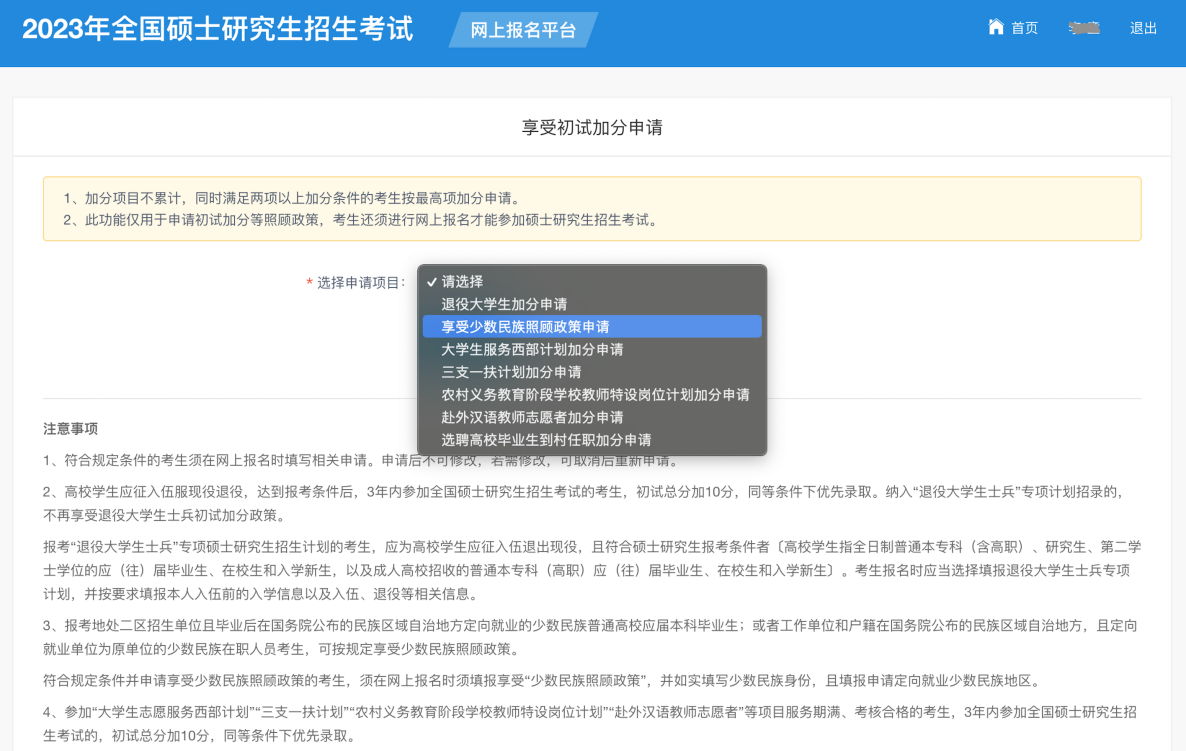Pick 赴外汉语教师志愿者加分申请 option
This screenshot has height=751, width=1186.
pos(532,417)
